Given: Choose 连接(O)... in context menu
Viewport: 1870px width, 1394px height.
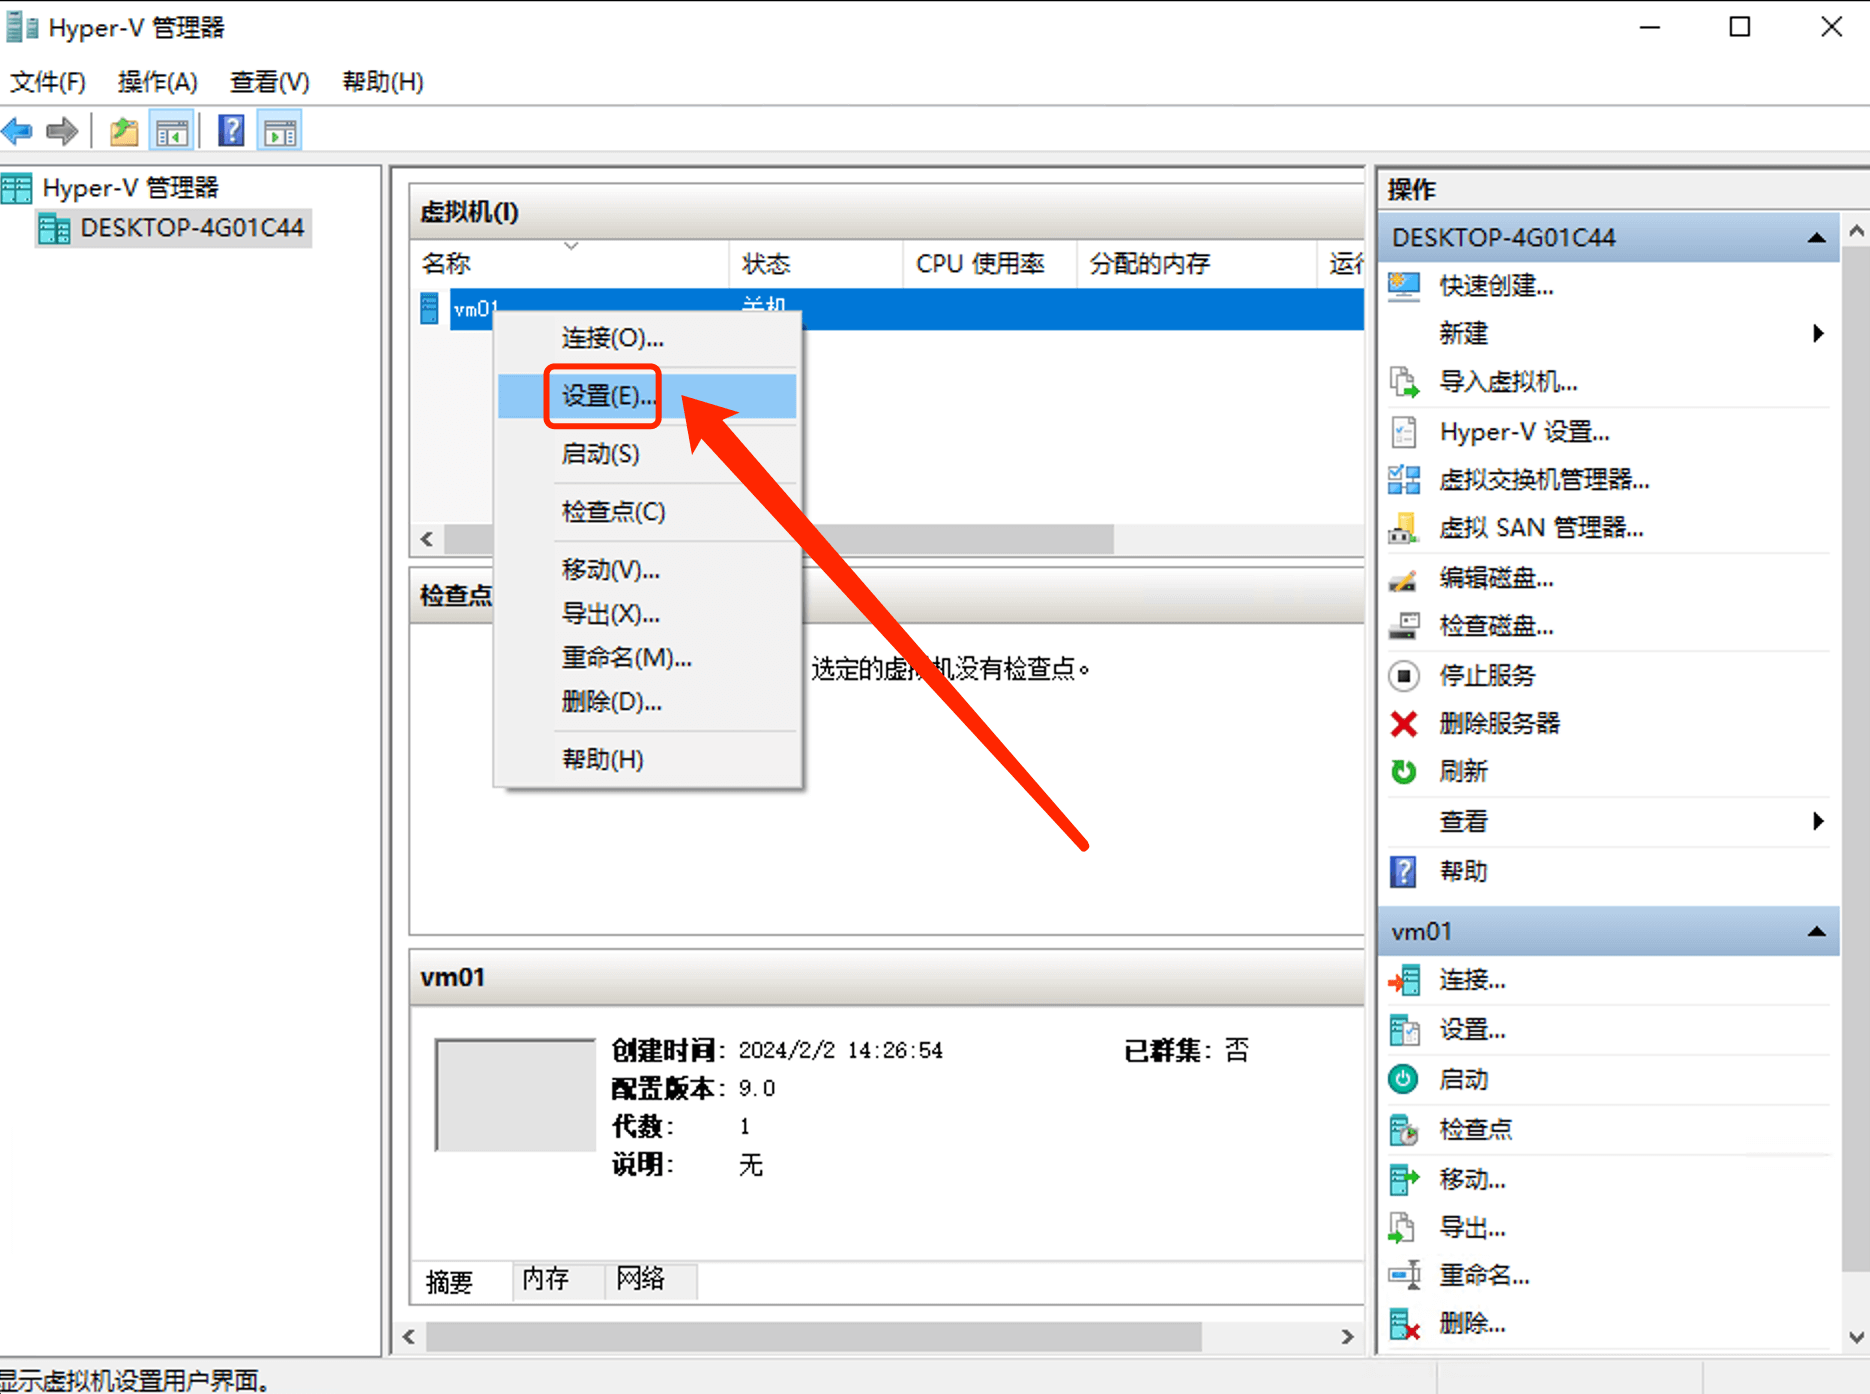Looking at the screenshot, I should click(x=648, y=338).
